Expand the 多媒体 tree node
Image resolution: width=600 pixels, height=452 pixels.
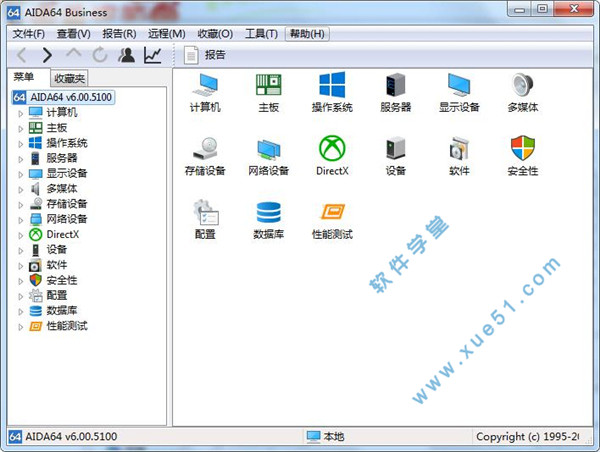21,189
